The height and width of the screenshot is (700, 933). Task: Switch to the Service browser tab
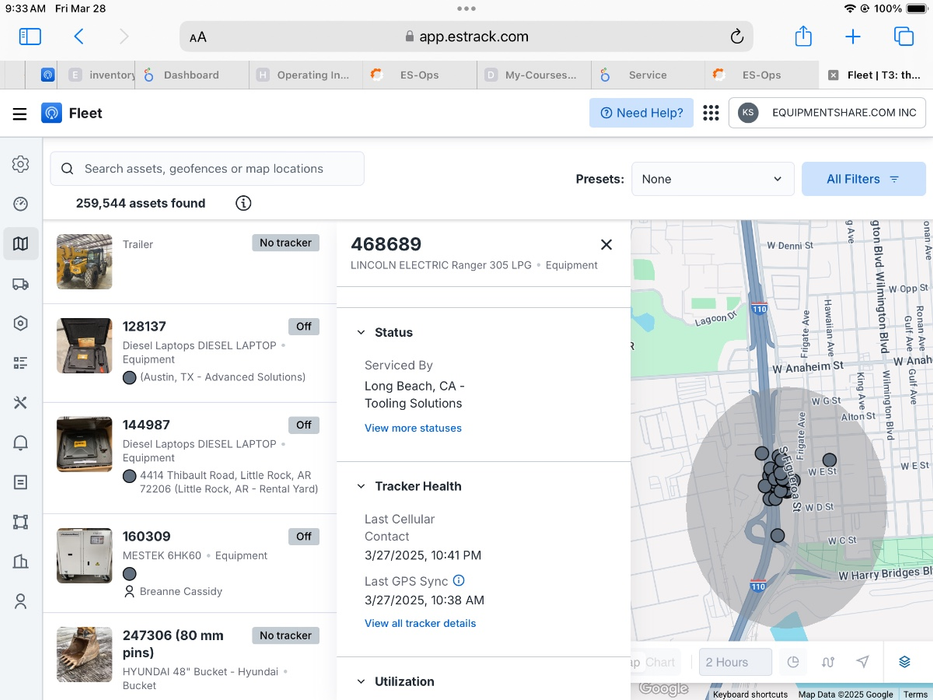[647, 75]
